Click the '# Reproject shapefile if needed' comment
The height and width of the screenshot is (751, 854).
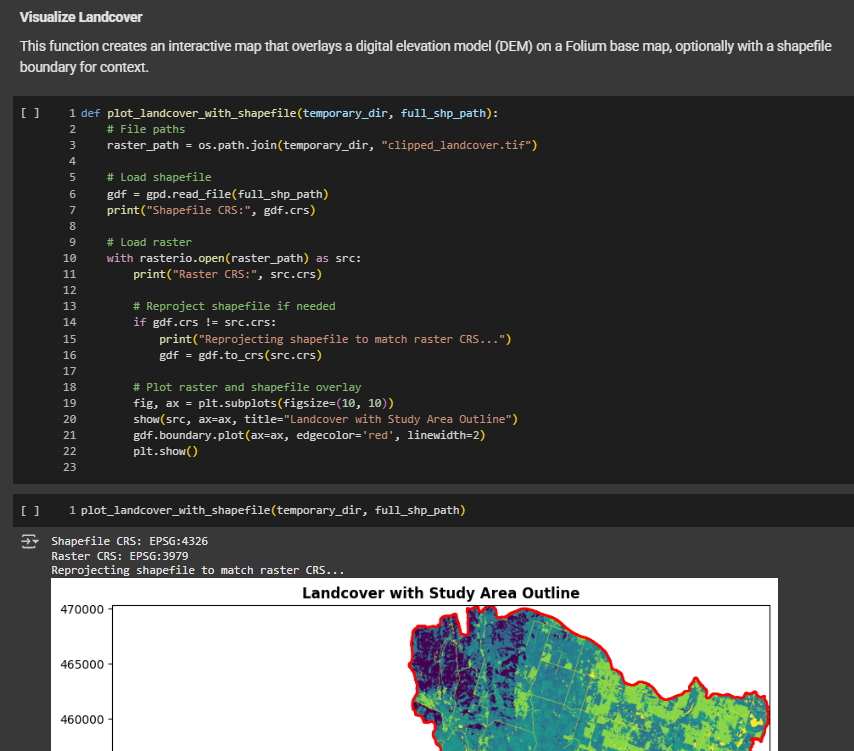(234, 307)
